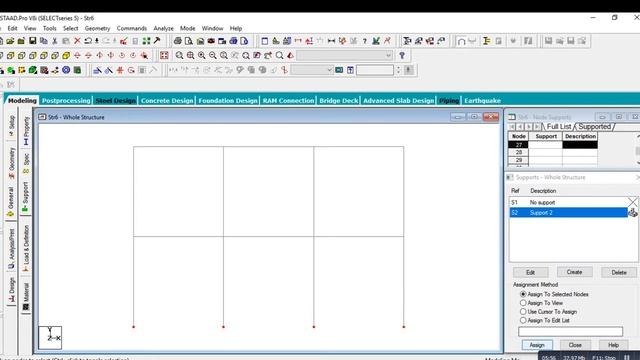
Task: Click the question mark help toolbar icon
Action: pos(364,41)
